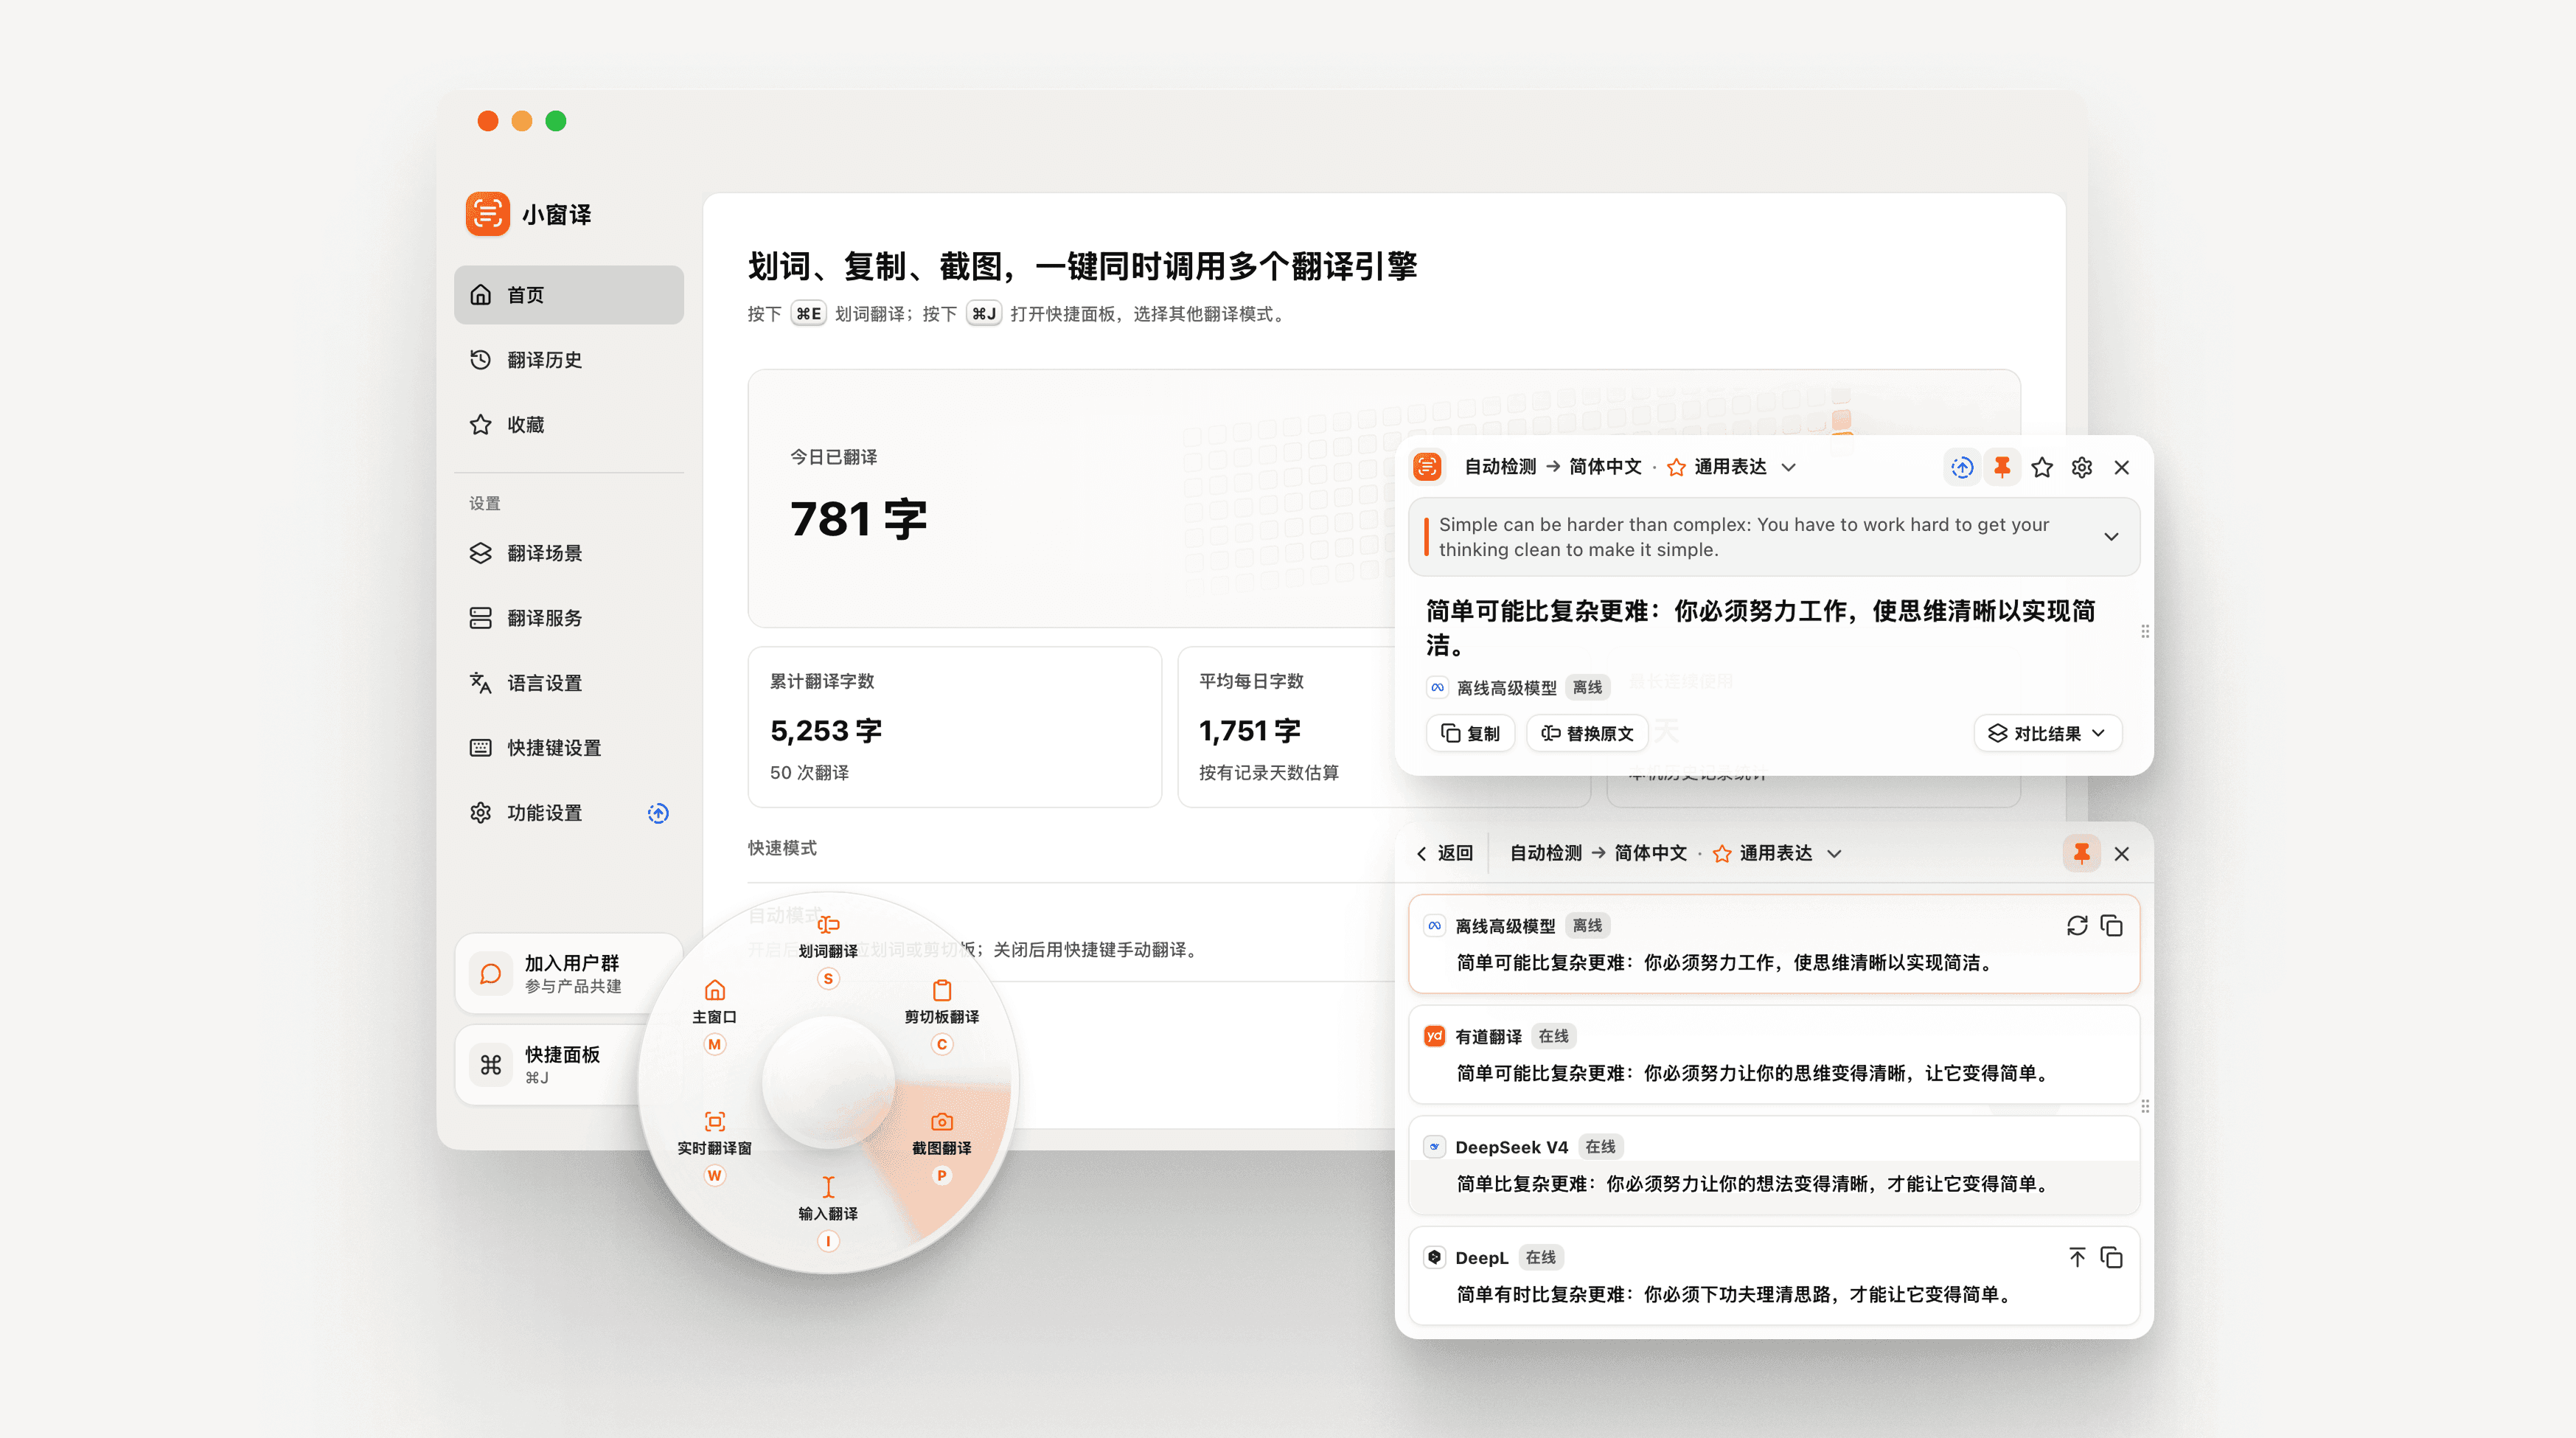Click the app logo in top translation popup
The width and height of the screenshot is (2576, 1438).
(x=1427, y=467)
